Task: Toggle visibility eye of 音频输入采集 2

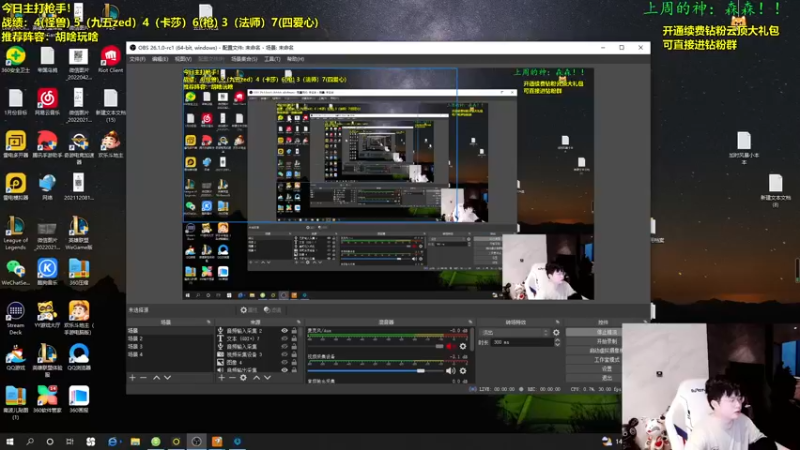Action: click(x=285, y=331)
